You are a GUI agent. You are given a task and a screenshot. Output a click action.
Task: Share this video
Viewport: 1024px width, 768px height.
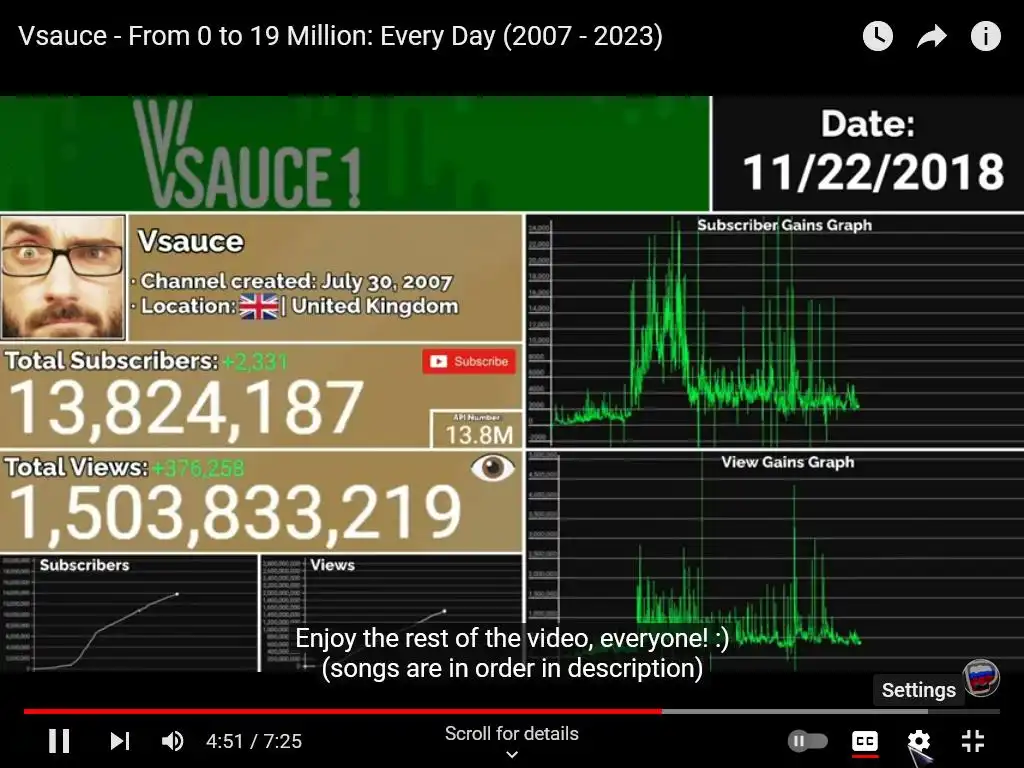click(x=932, y=36)
